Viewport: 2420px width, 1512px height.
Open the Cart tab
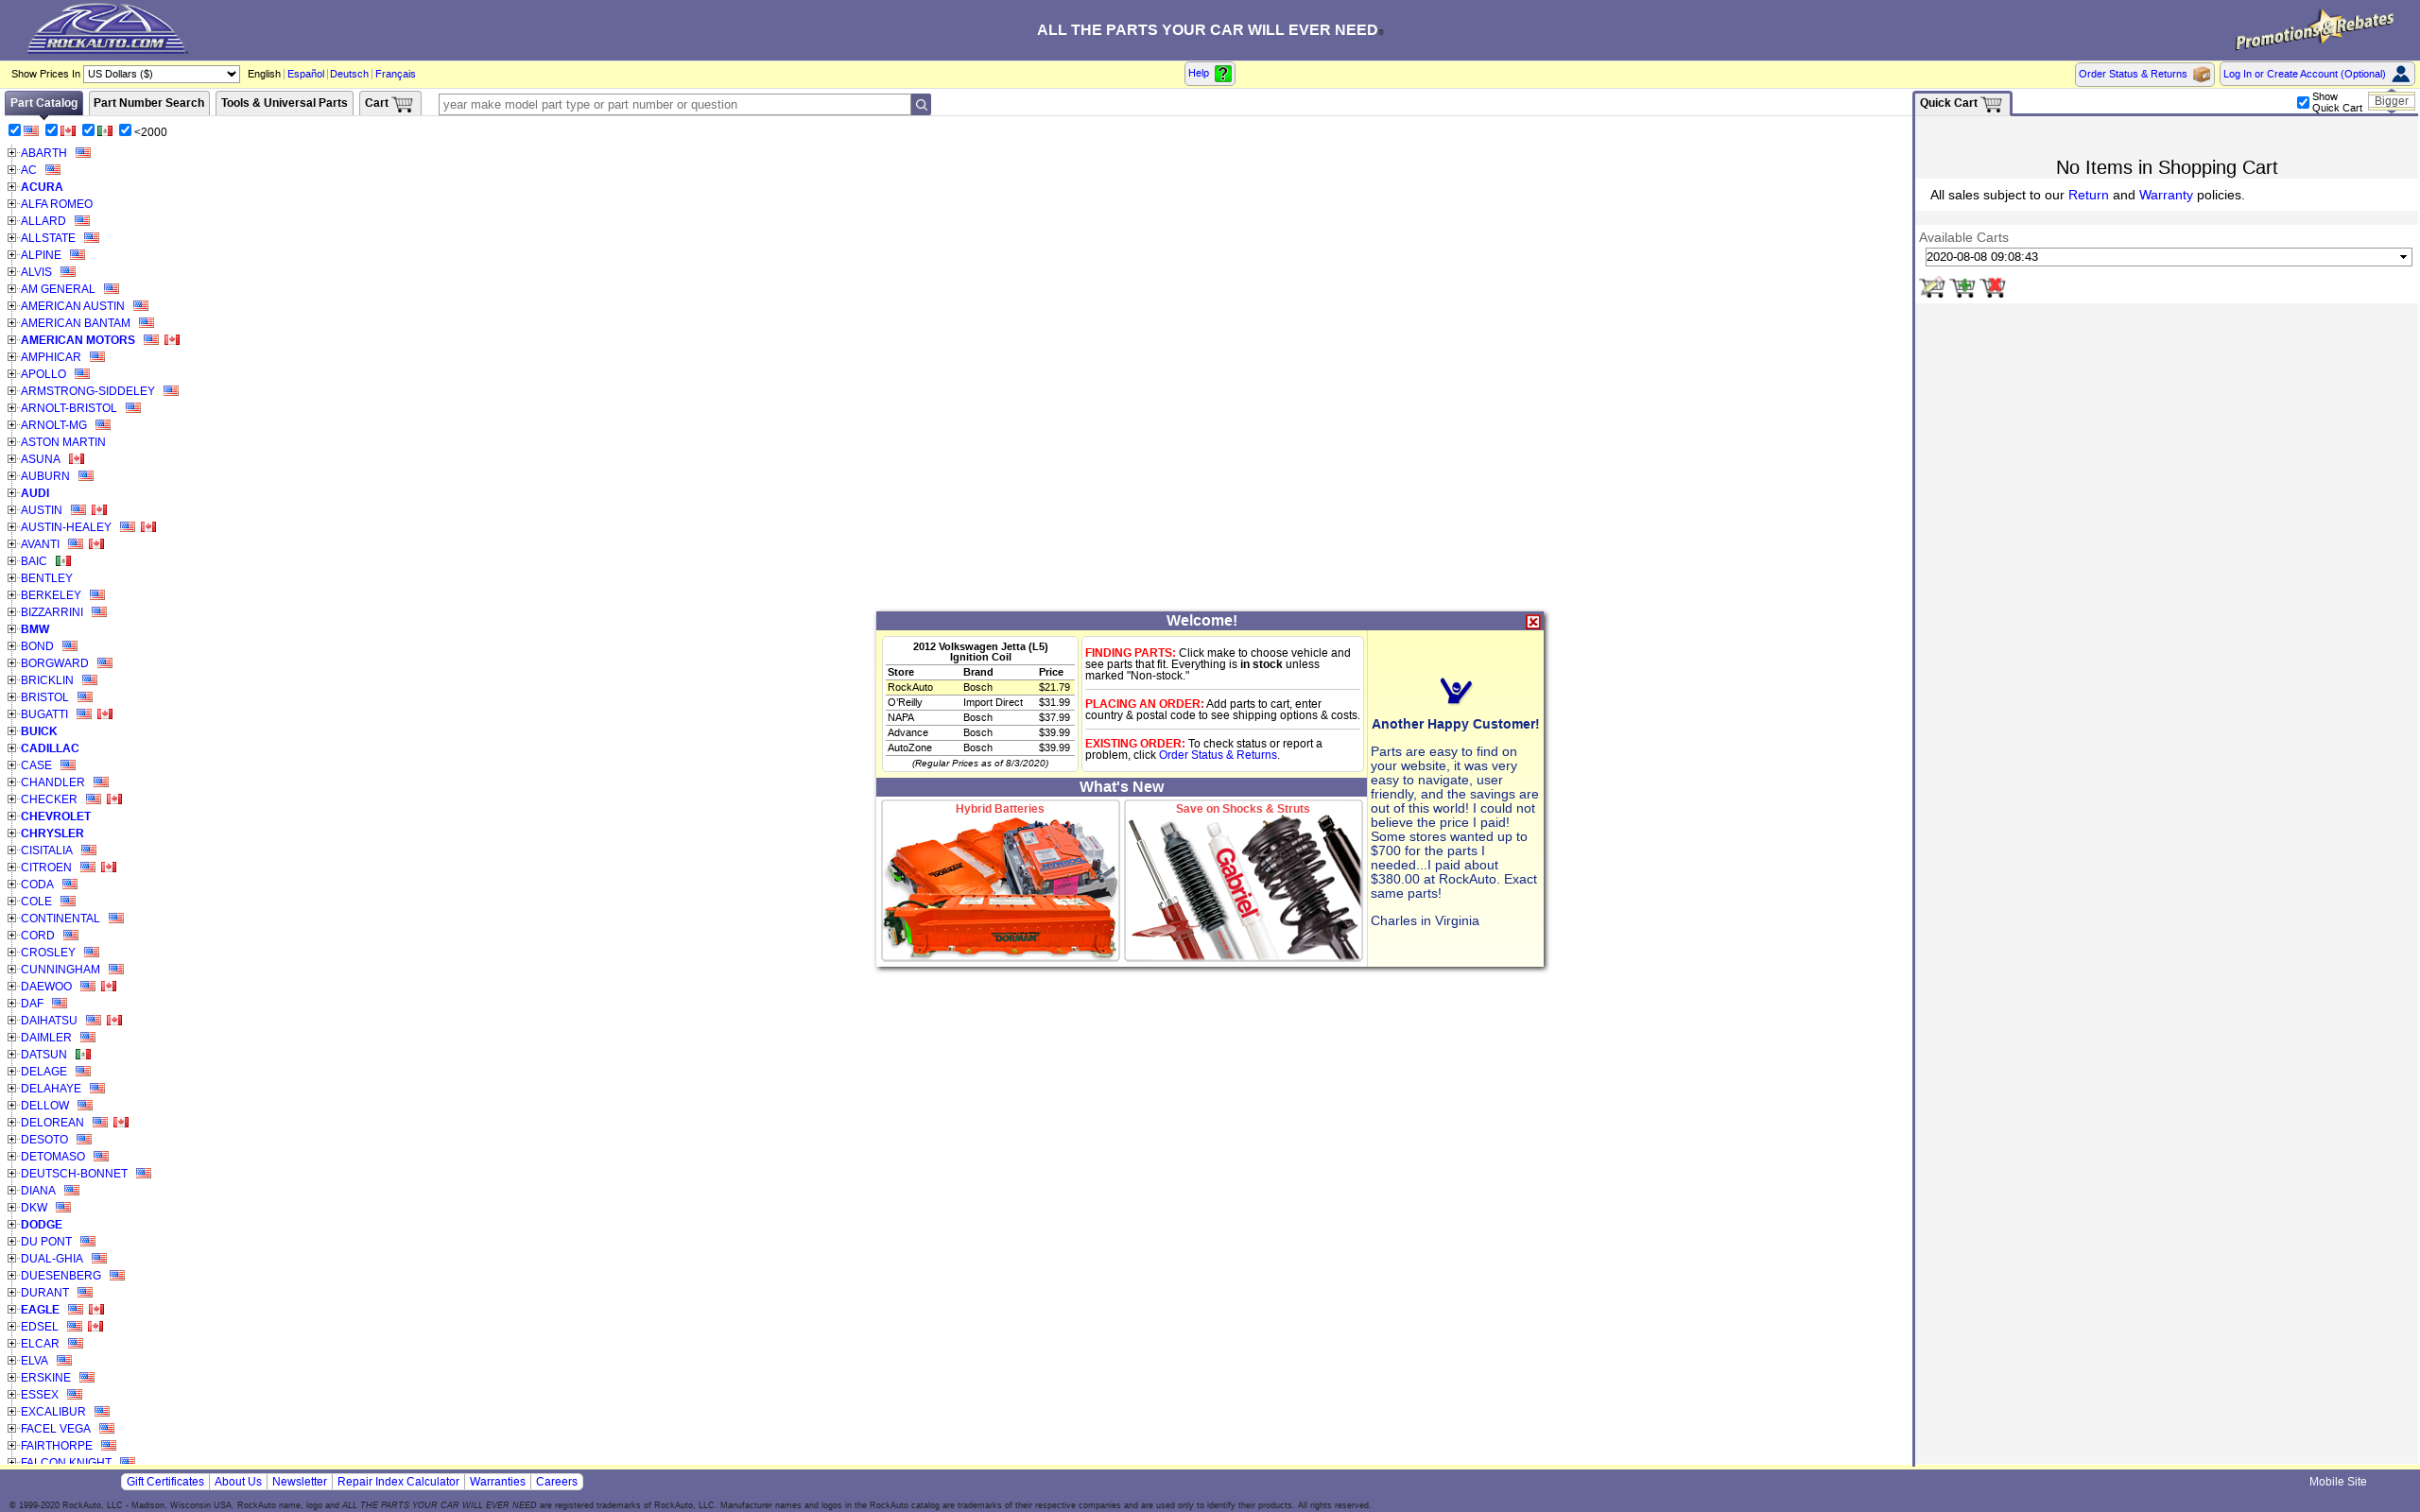[390, 103]
